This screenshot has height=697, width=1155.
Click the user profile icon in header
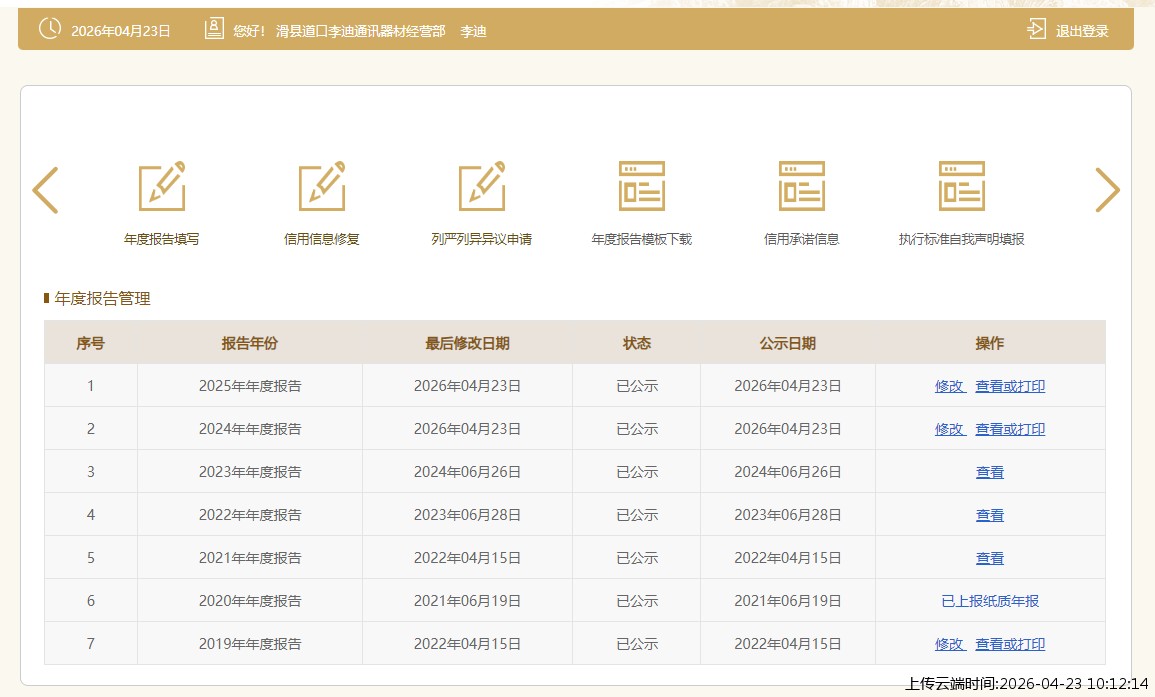coord(214,30)
